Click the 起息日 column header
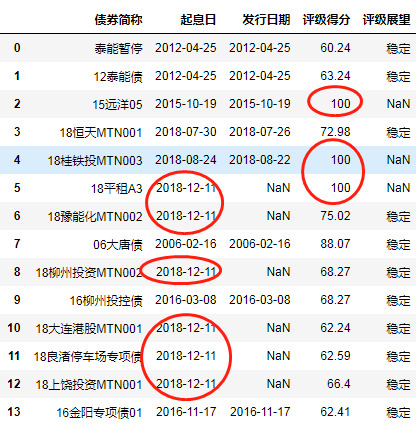The height and width of the screenshot is (434, 417). (198, 20)
